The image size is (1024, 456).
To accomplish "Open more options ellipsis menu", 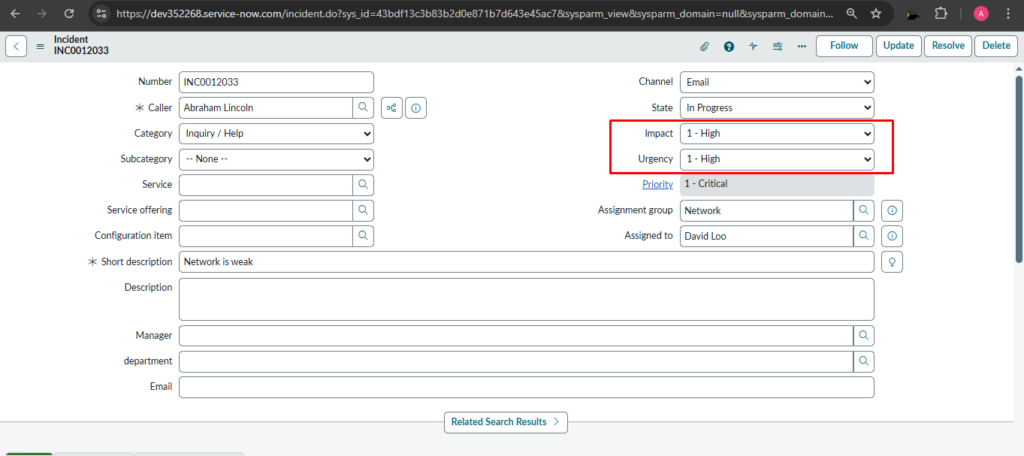I will tap(801, 46).
